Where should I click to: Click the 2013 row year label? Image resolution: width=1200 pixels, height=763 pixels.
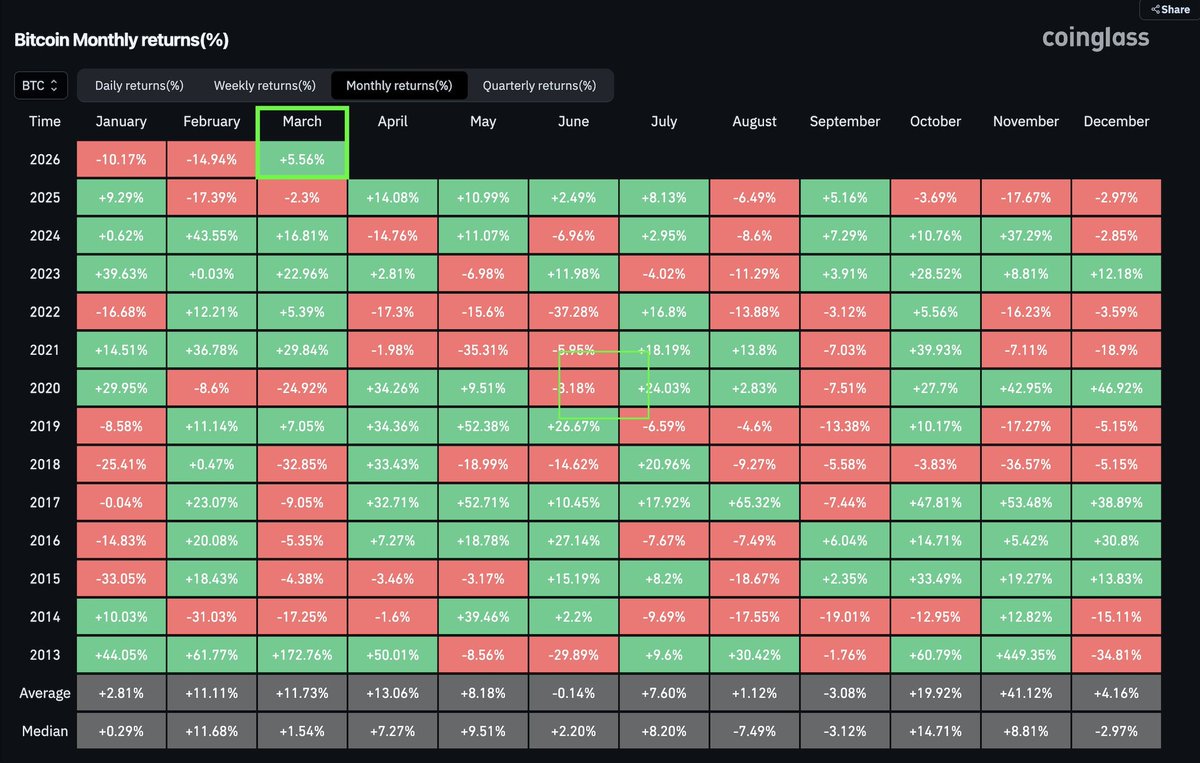[44, 655]
